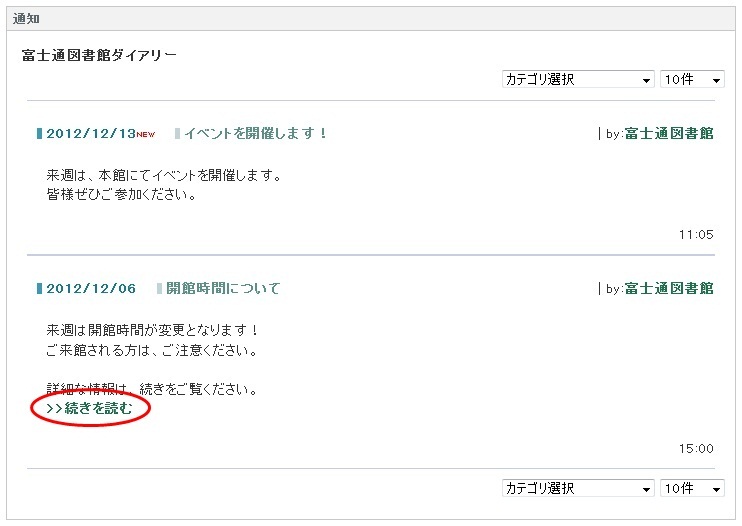Click author 富士通図書館 on the first entry
Viewport: 742px width, 526px height.
tap(669, 133)
